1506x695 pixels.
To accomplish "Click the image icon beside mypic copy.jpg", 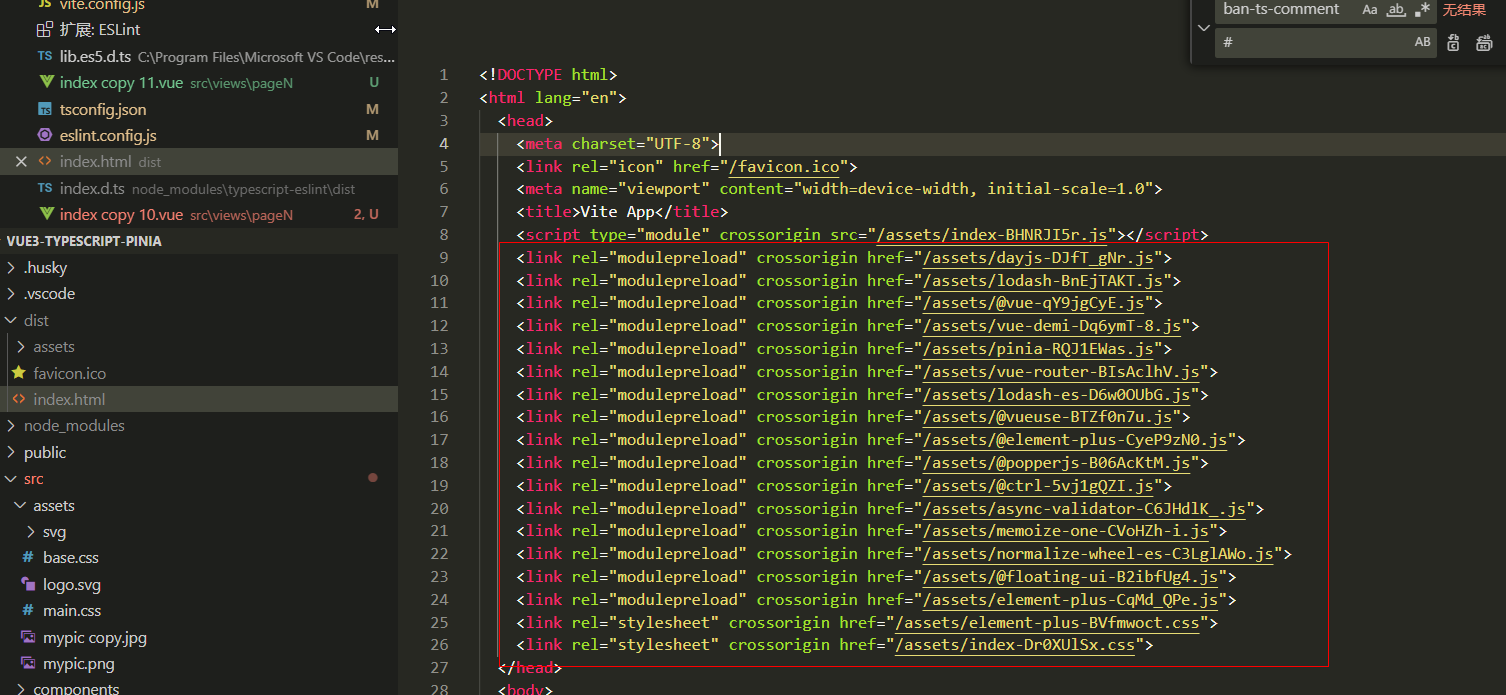I will click(28, 637).
